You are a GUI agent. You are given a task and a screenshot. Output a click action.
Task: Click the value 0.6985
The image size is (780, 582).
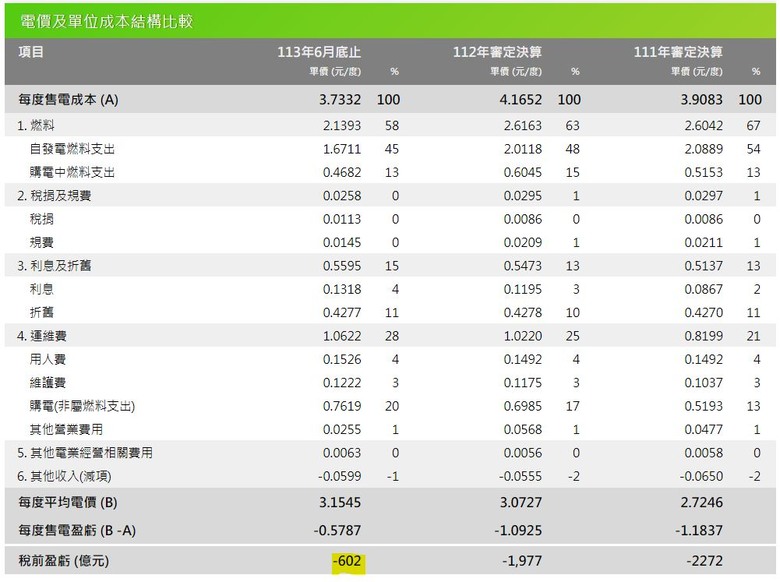point(522,406)
